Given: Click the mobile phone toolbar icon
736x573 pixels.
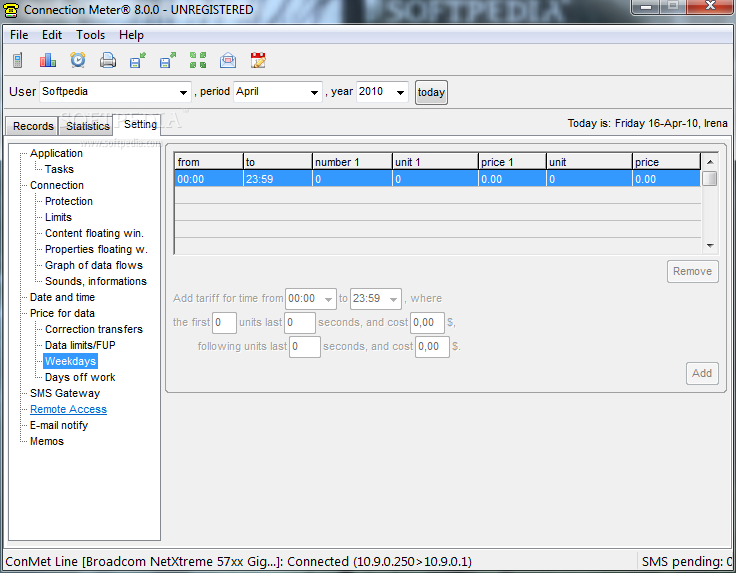Looking at the screenshot, I should [x=18, y=60].
